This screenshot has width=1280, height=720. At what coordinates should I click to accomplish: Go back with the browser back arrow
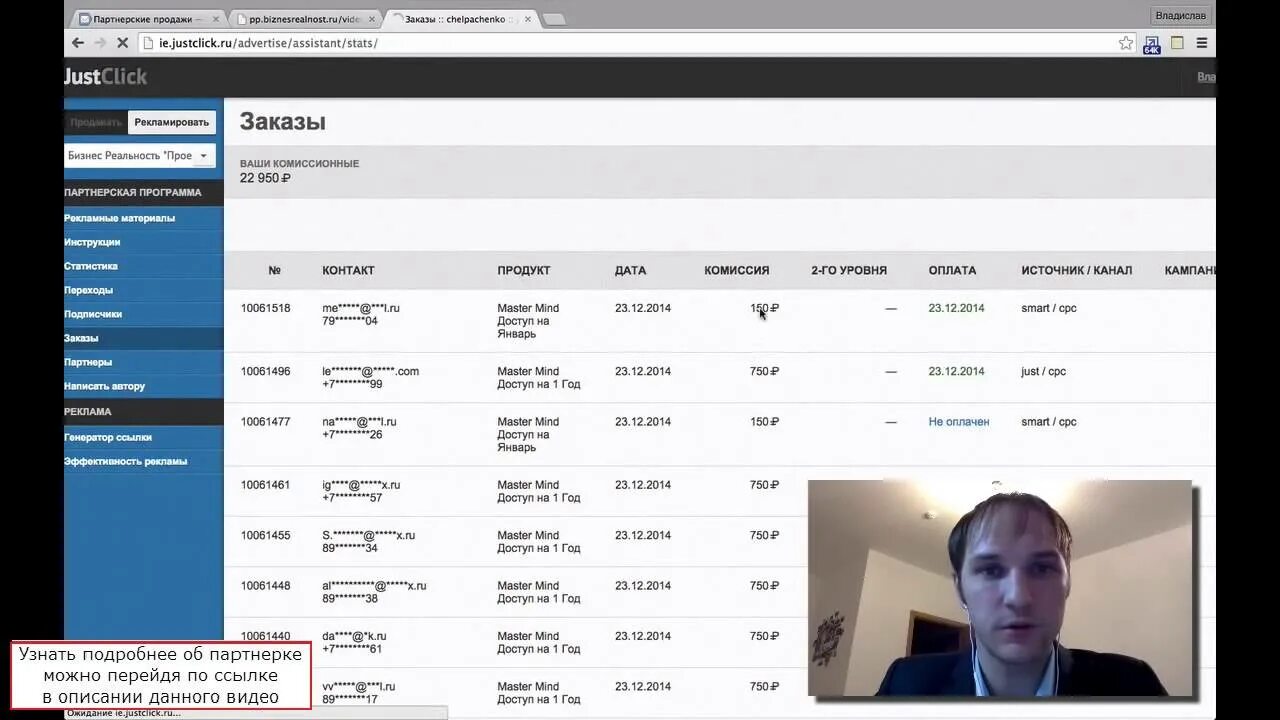coord(78,43)
